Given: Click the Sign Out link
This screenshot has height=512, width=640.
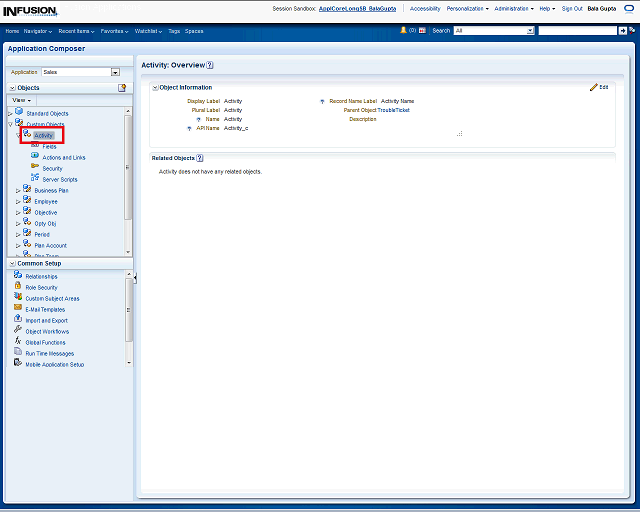Looking at the screenshot, I should pos(572,8).
